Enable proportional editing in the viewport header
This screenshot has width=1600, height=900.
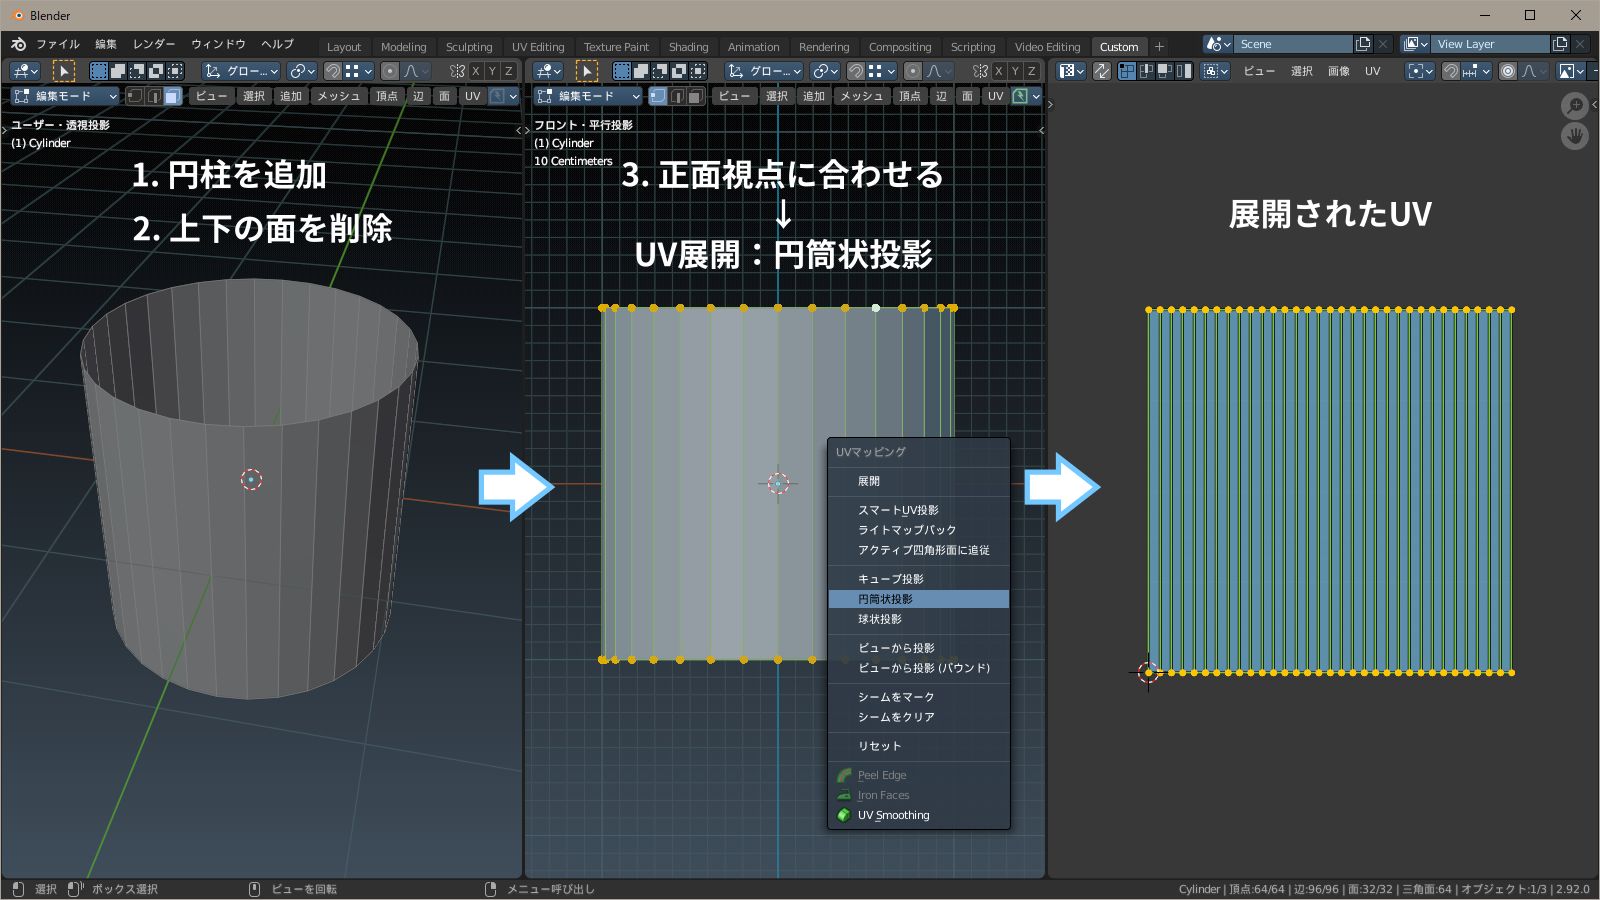(390, 70)
